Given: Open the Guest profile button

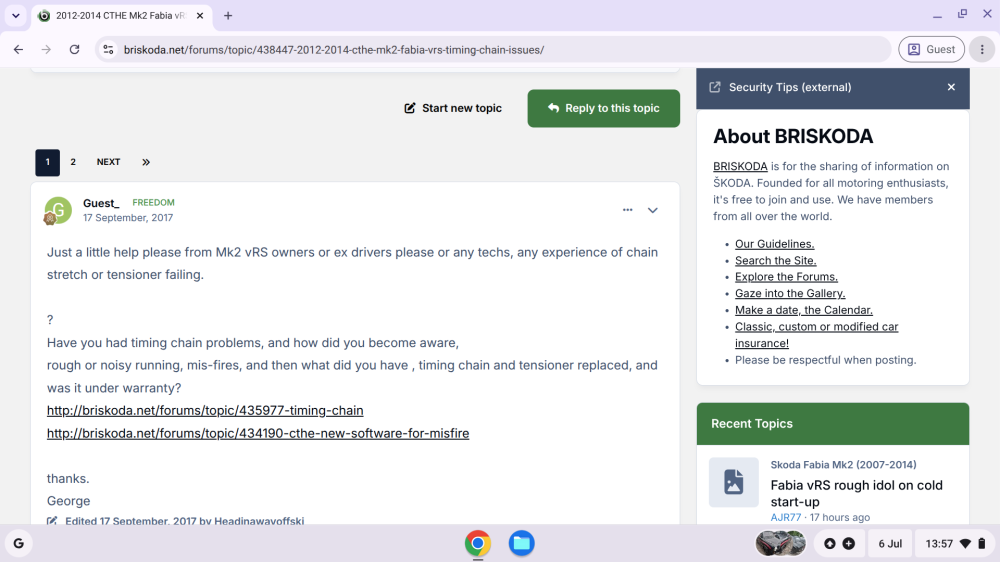Looking at the screenshot, I should tap(931, 49).
